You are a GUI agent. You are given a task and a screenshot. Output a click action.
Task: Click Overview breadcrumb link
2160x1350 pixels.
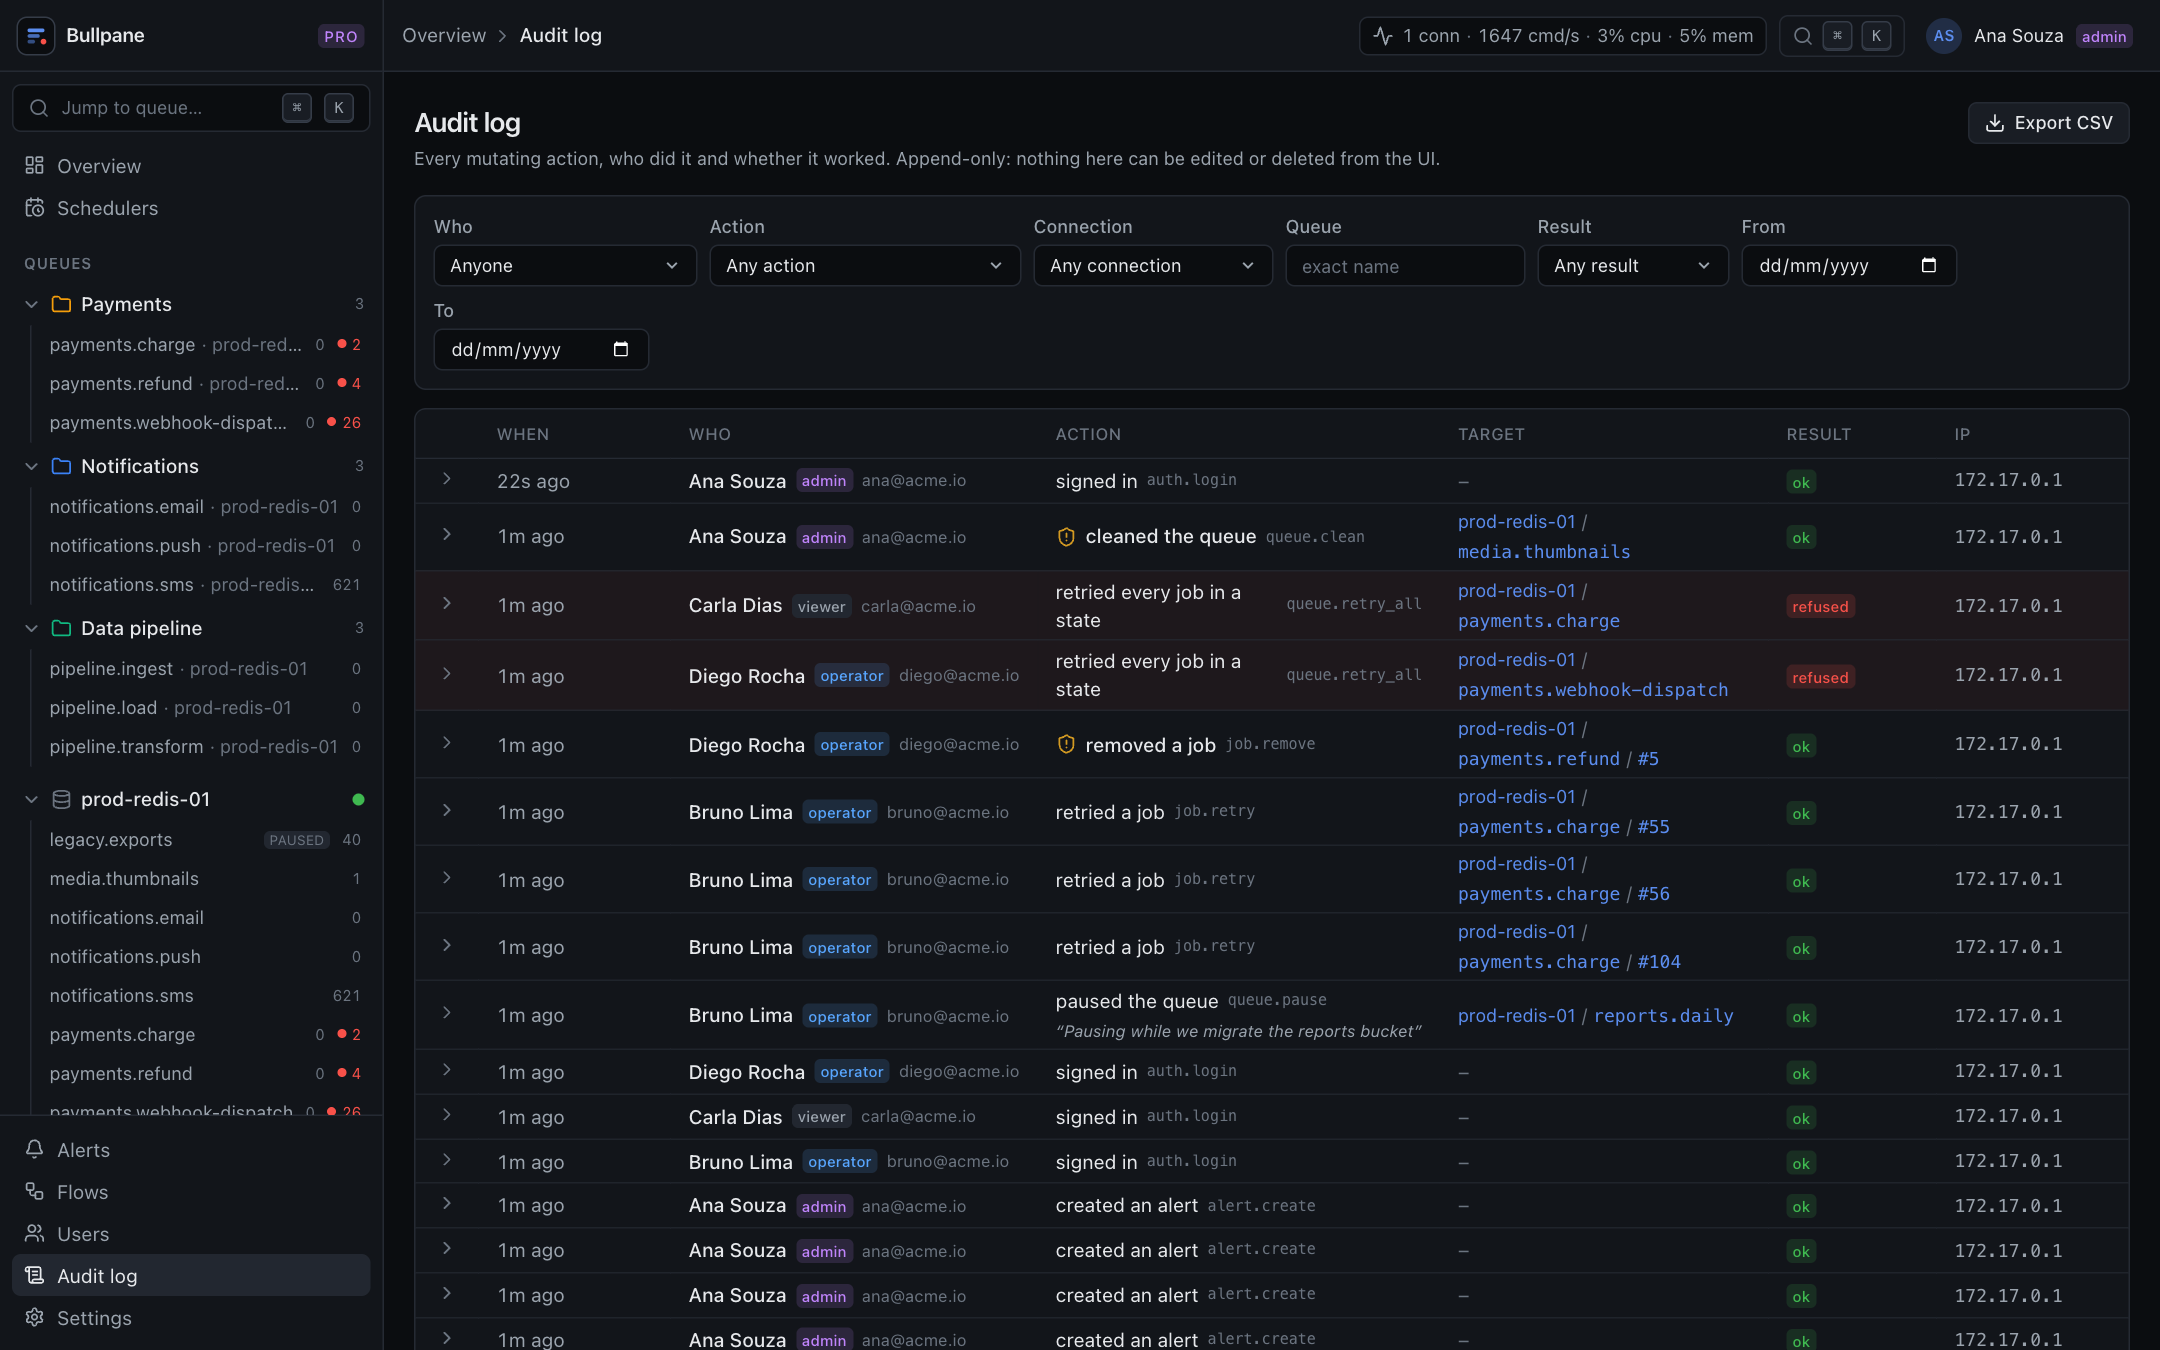pyautogui.click(x=444, y=36)
